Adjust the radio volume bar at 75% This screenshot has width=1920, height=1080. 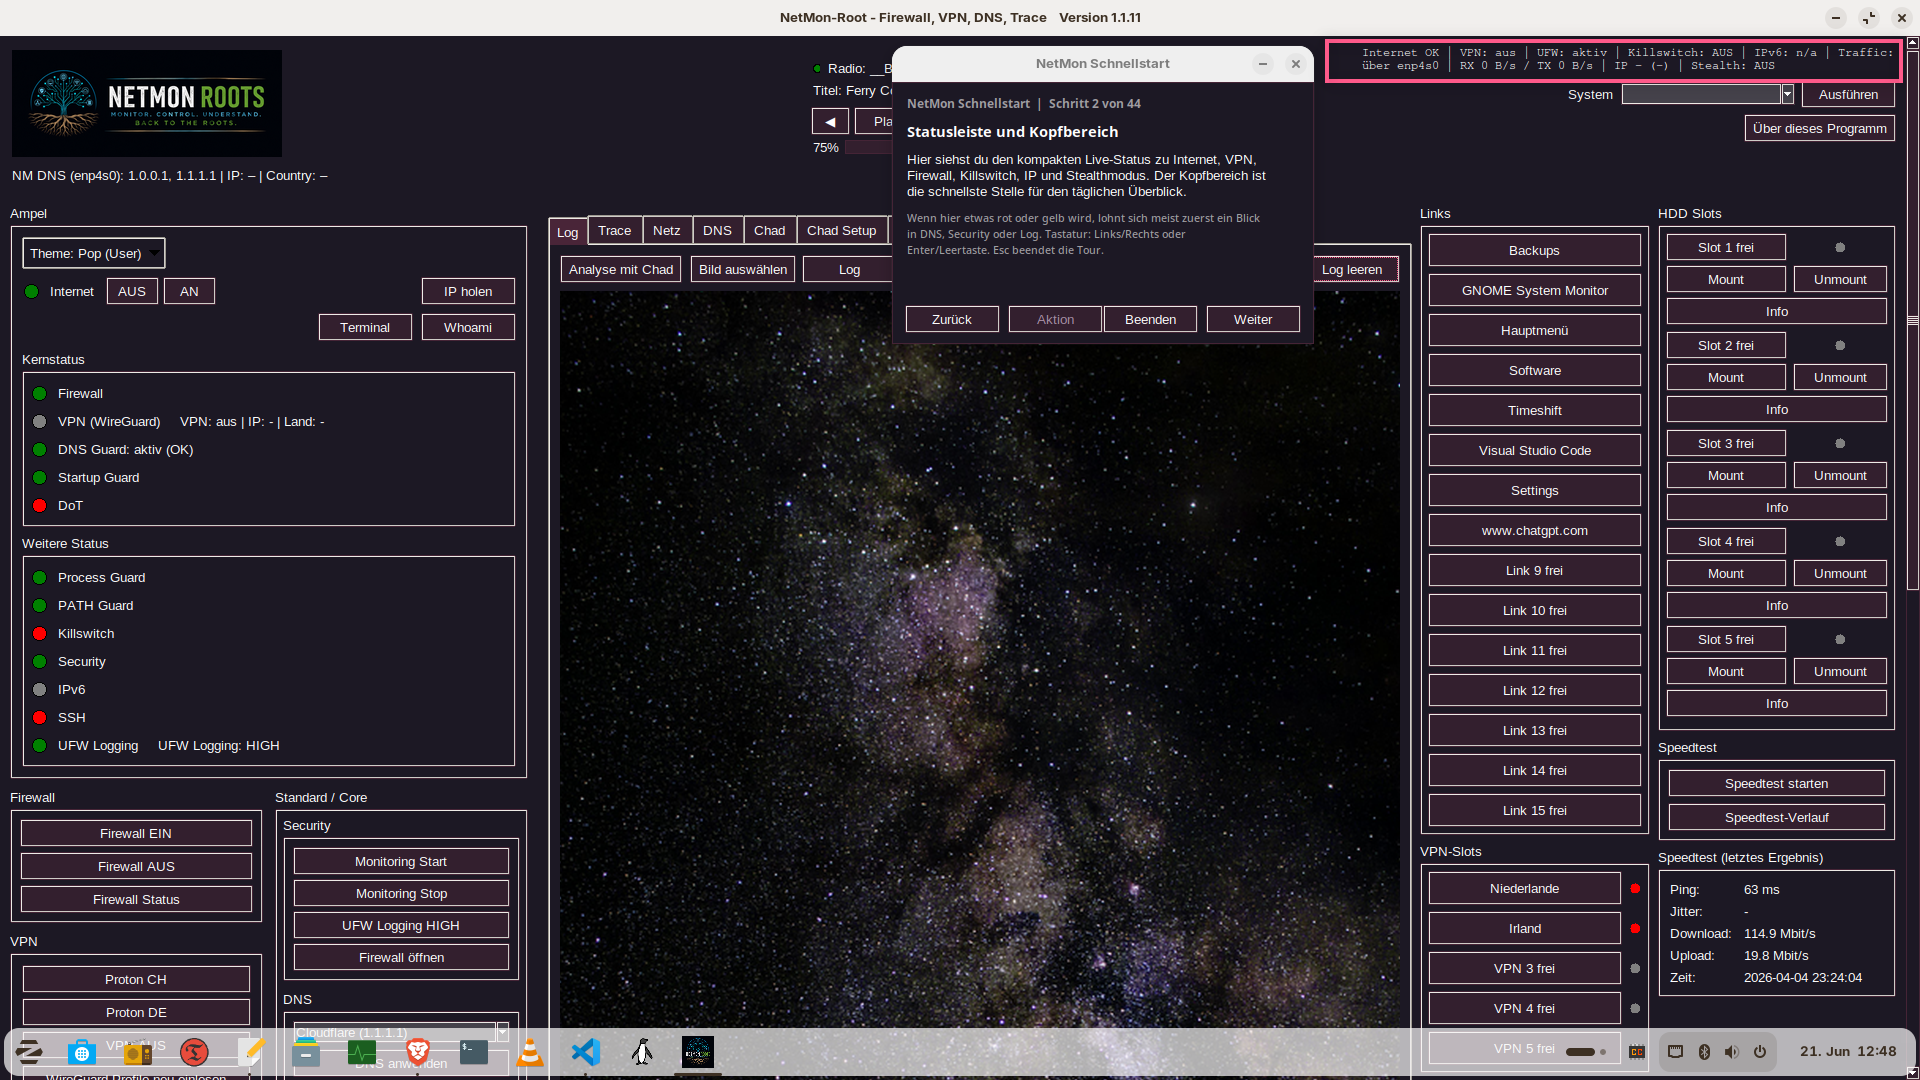[868, 147]
